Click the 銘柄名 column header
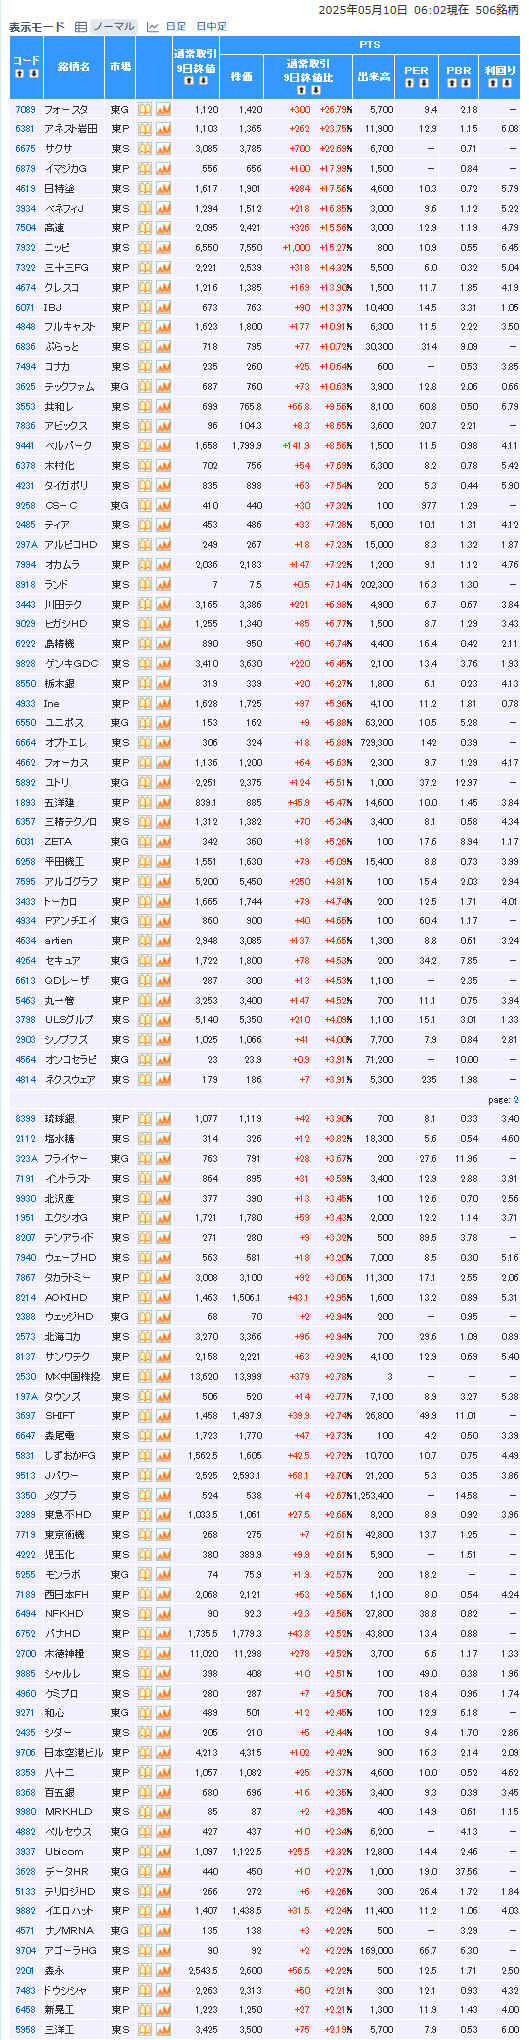Viewport: 529px width, 2040px height. [73, 67]
